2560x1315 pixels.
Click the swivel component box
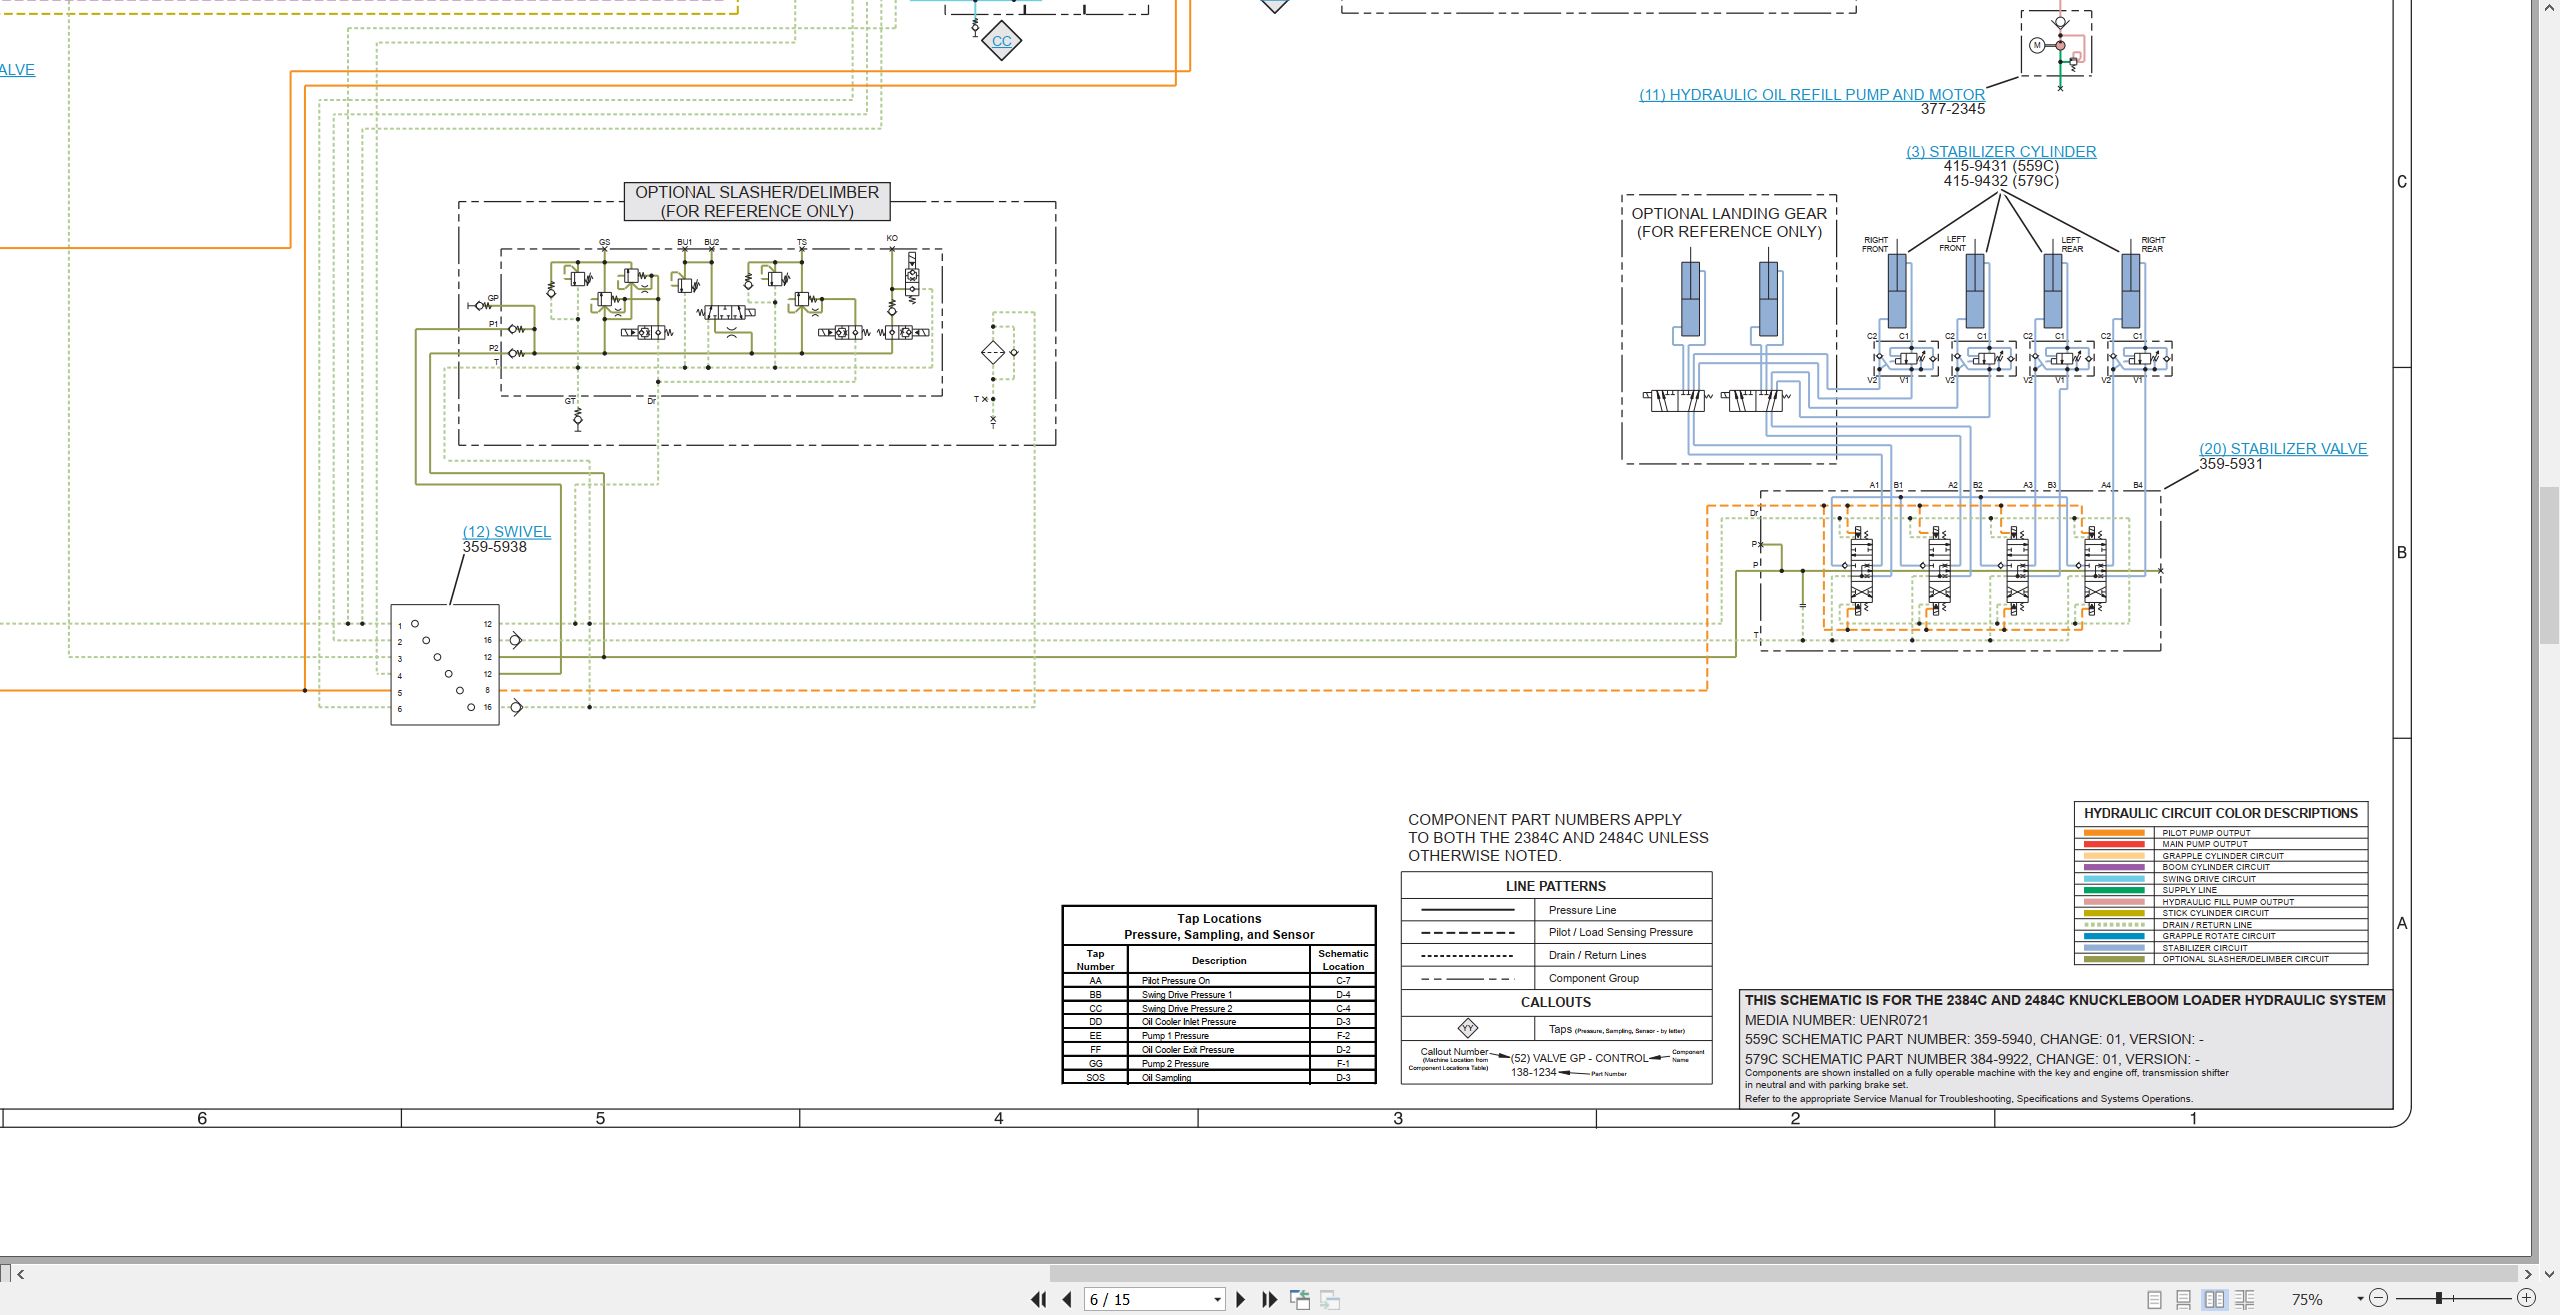pos(445,665)
